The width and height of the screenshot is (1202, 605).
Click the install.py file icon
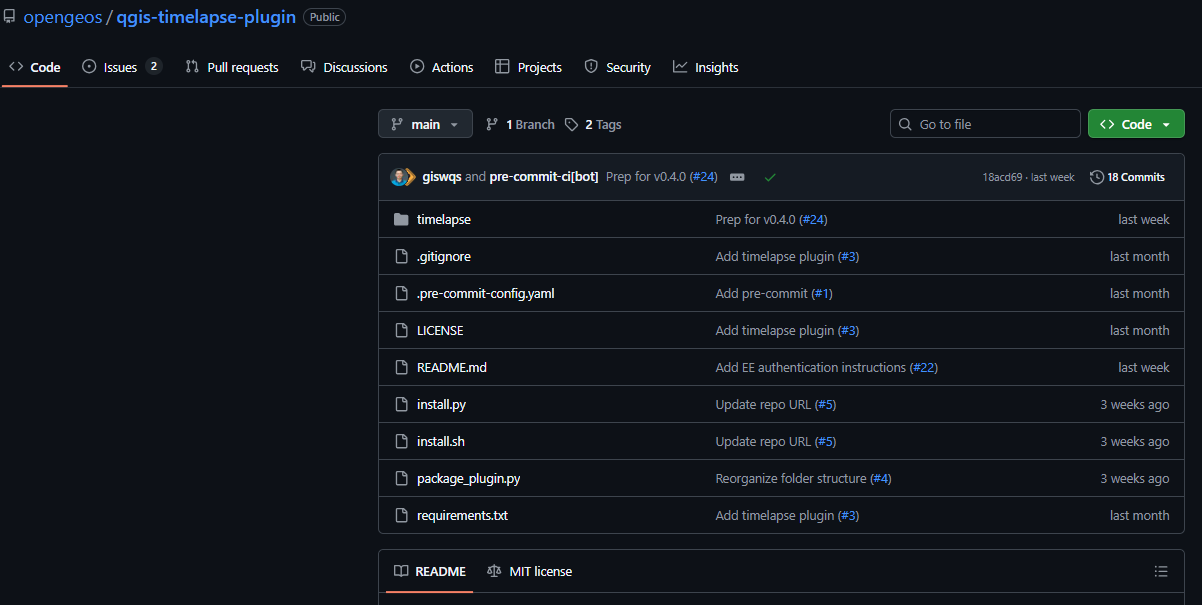pyautogui.click(x=401, y=404)
